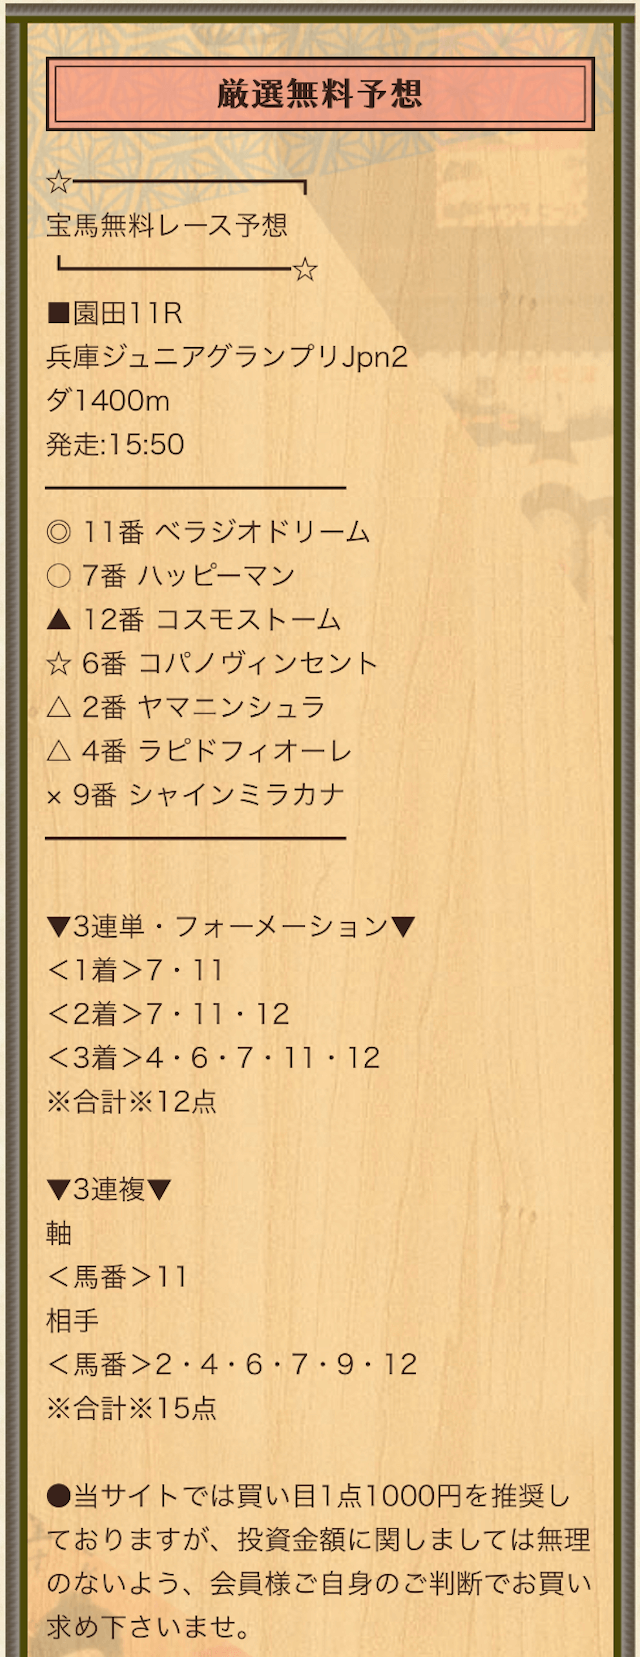Click the star mark beside コパノヴィンセント

pos(59,664)
